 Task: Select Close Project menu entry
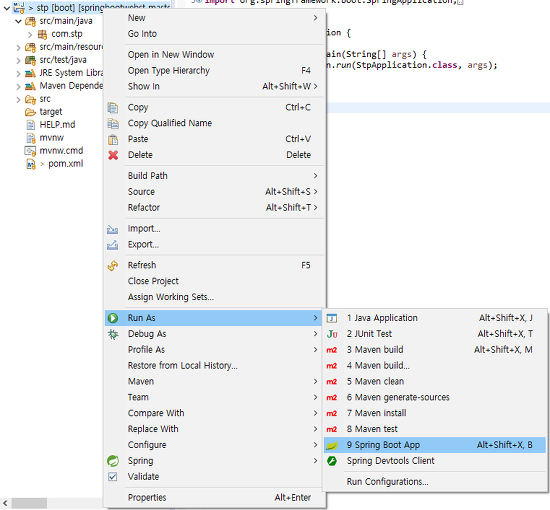coord(215,281)
